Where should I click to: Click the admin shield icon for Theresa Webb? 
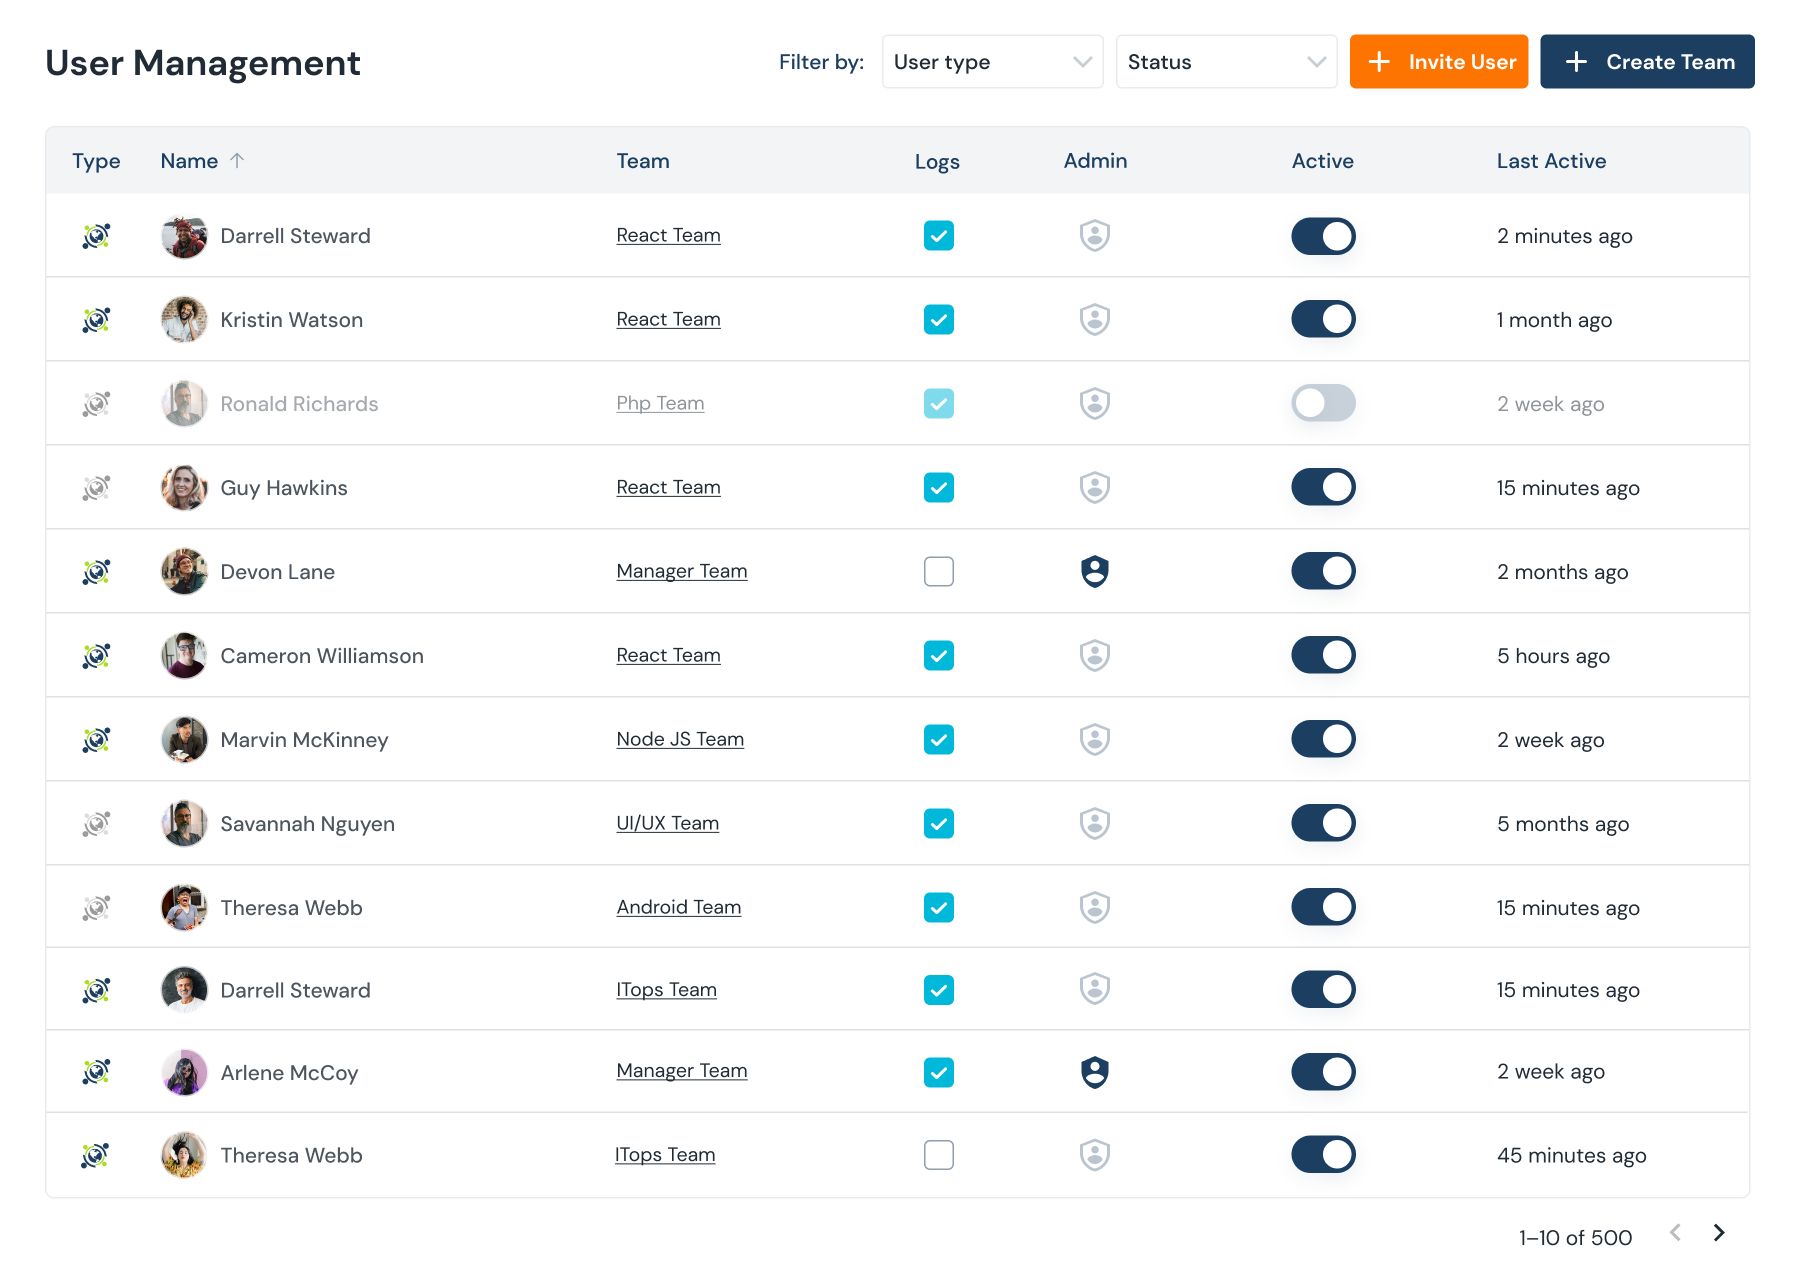1095,907
